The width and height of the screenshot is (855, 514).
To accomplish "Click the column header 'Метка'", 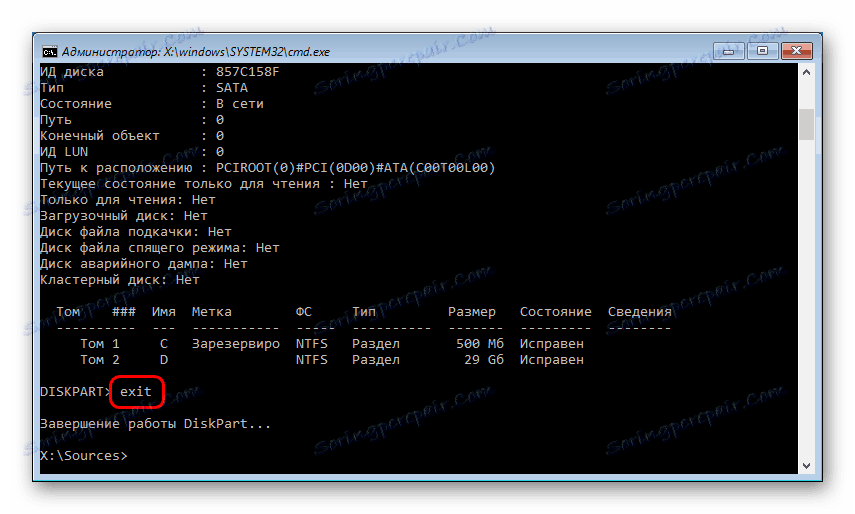I will [212, 312].
